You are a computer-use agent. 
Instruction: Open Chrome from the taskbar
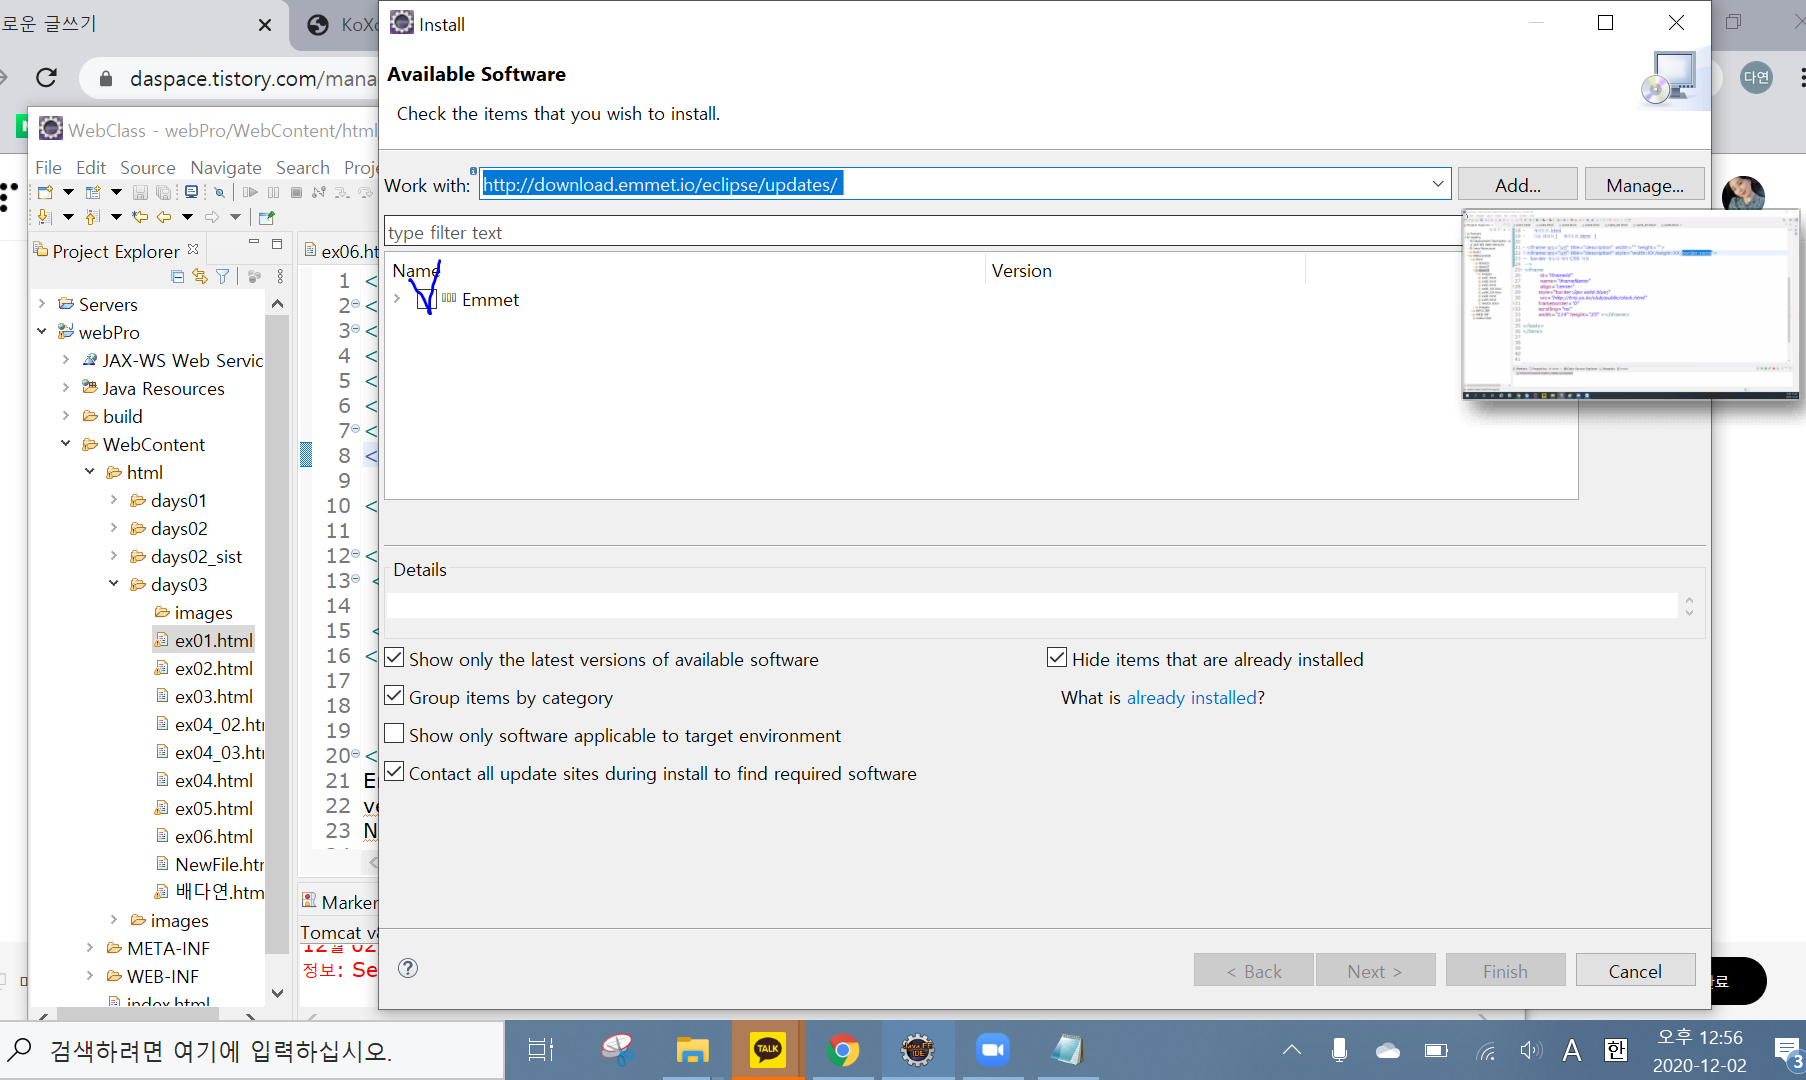843,1050
